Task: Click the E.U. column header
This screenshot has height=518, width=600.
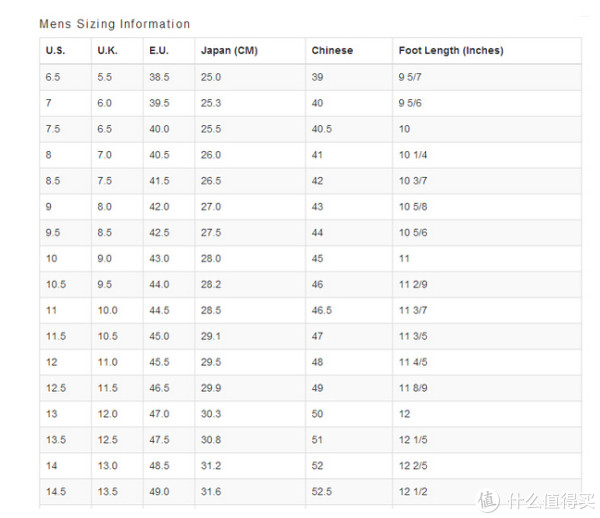Action: (x=159, y=50)
